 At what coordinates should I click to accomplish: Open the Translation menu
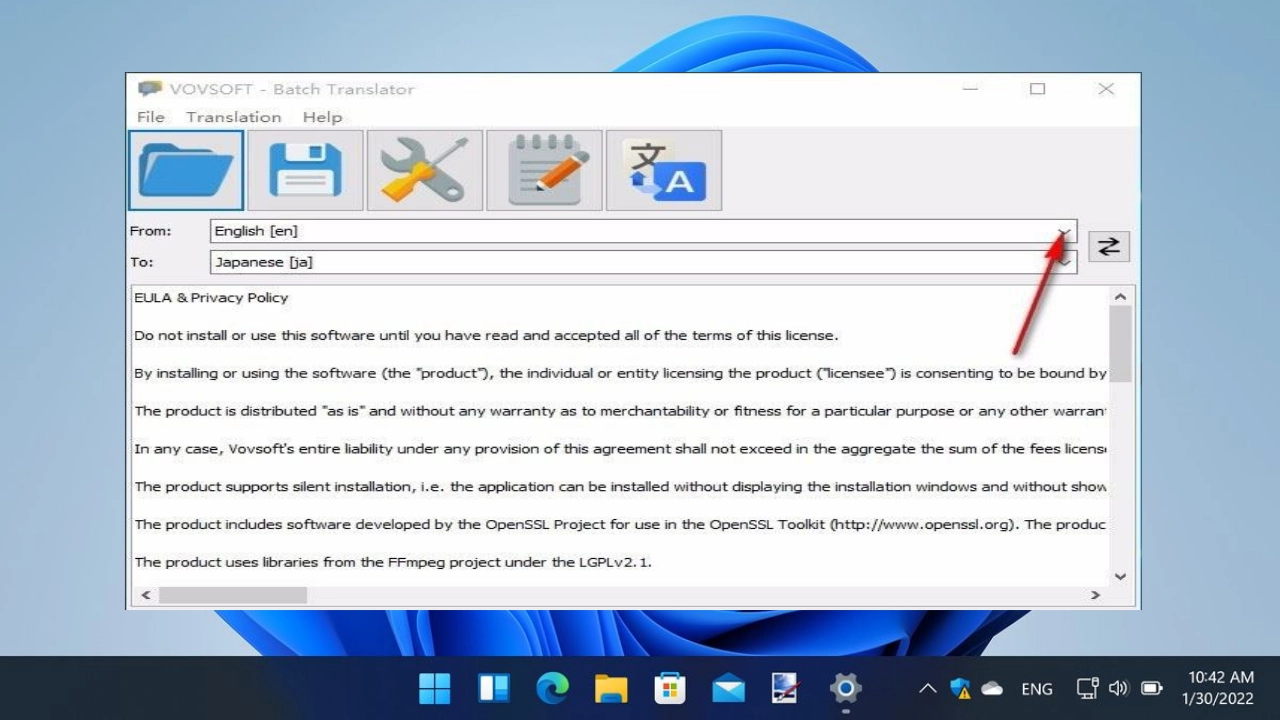point(233,117)
